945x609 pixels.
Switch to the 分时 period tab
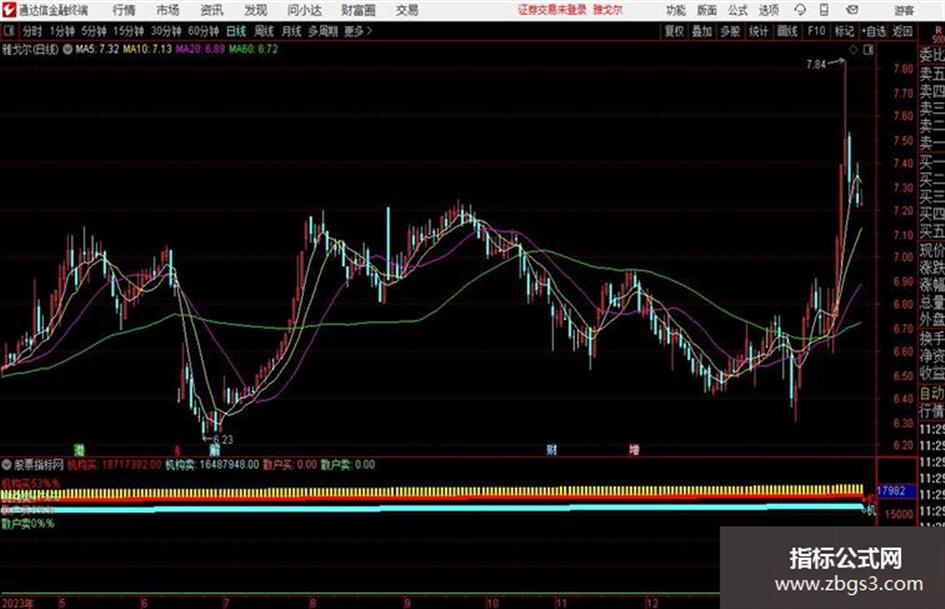[x=32, y=31]
